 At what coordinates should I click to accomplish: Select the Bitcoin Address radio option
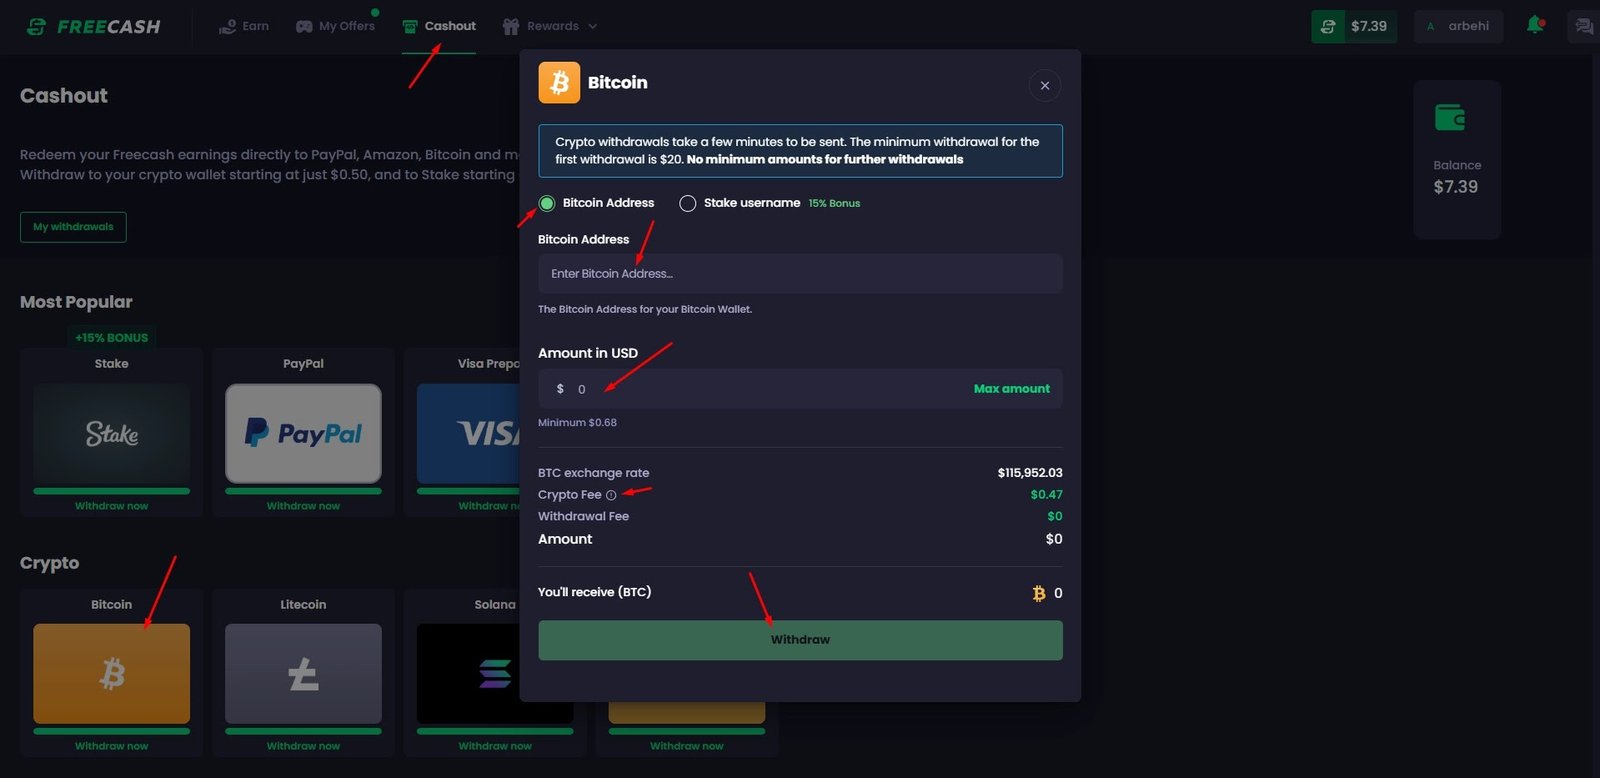pos(547,204)
